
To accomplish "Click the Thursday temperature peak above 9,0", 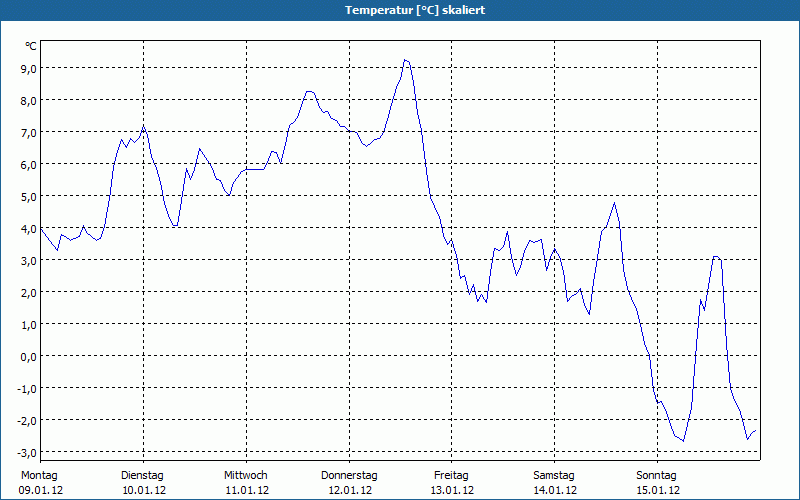I will (406, 61).
